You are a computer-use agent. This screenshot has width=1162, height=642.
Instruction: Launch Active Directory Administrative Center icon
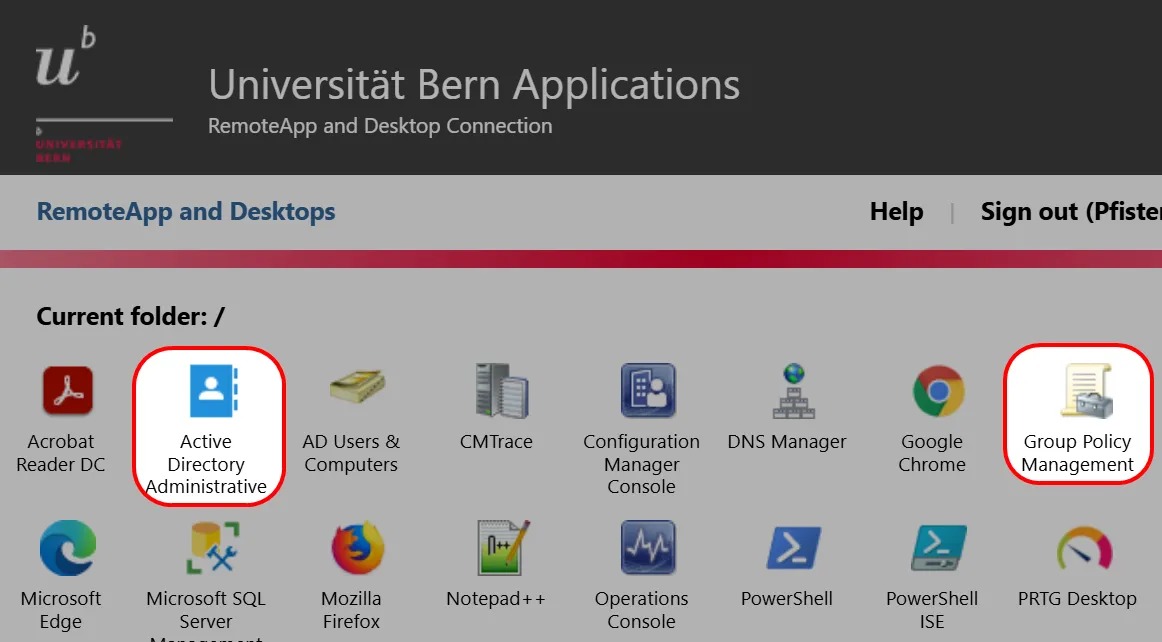(213, 391)
